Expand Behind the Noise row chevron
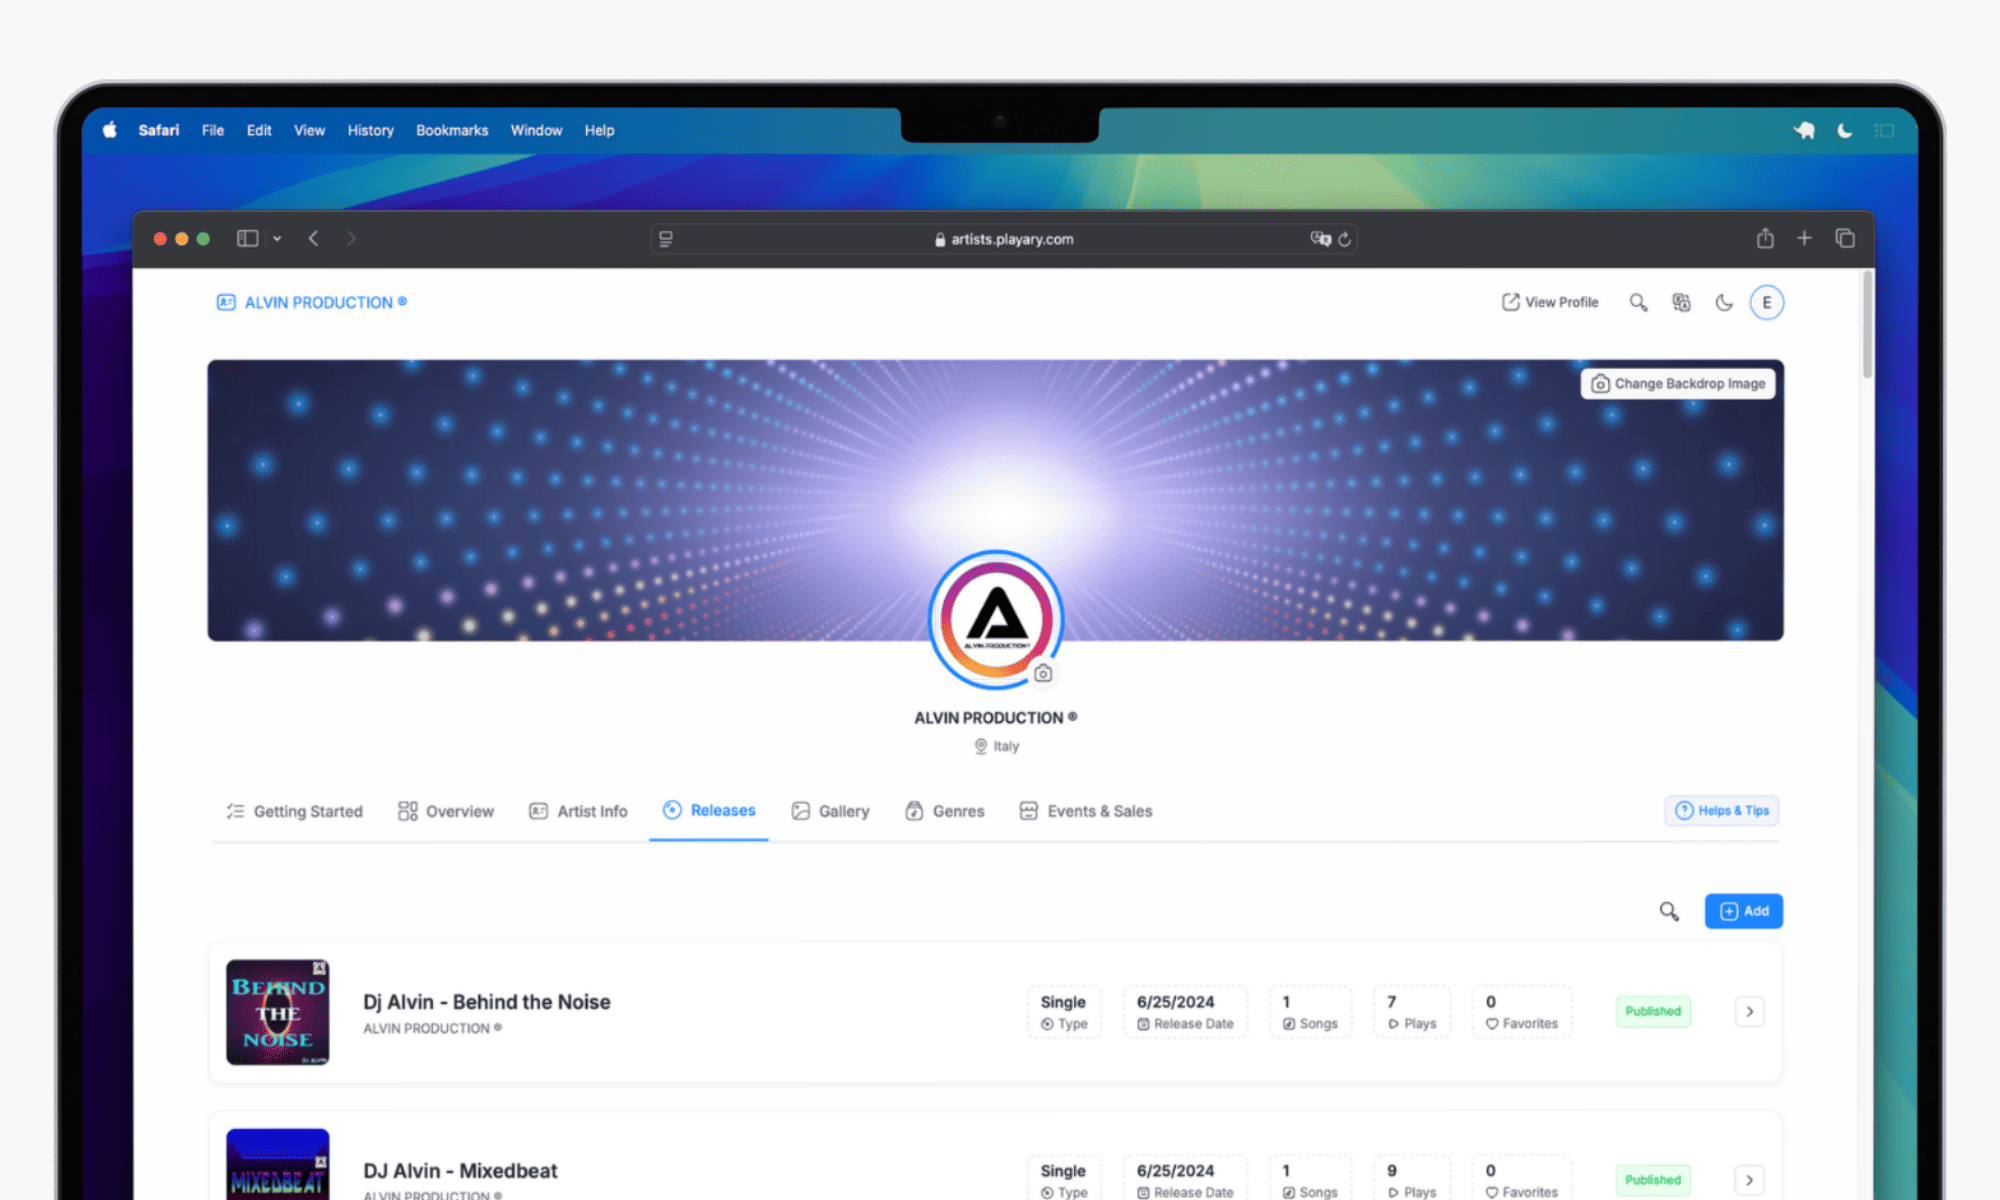 click(x=1749, y=1011)
